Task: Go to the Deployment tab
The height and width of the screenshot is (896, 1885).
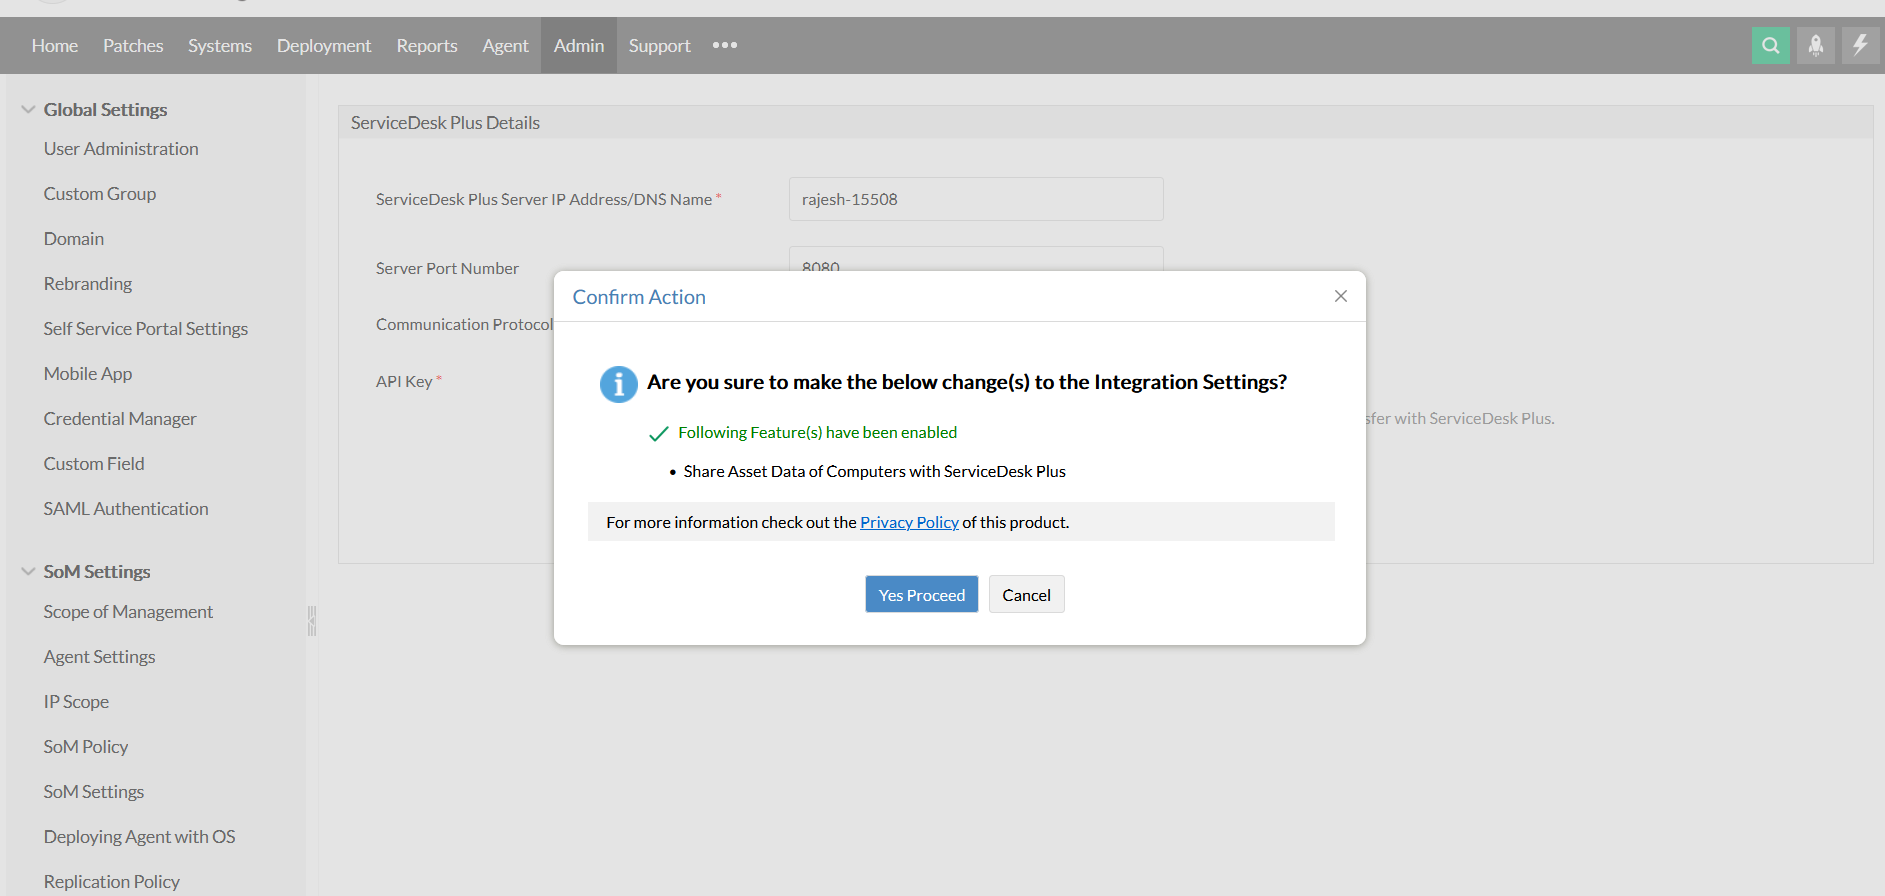Action: coord(324,46)
